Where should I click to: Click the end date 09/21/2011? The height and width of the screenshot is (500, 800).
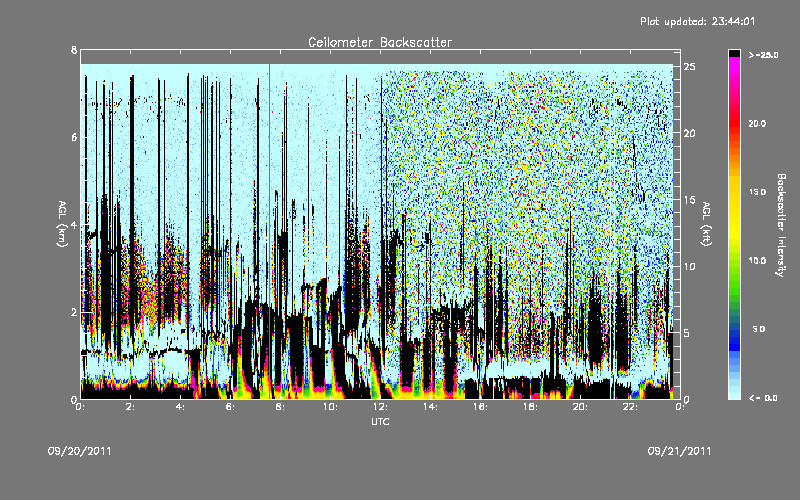679,451
